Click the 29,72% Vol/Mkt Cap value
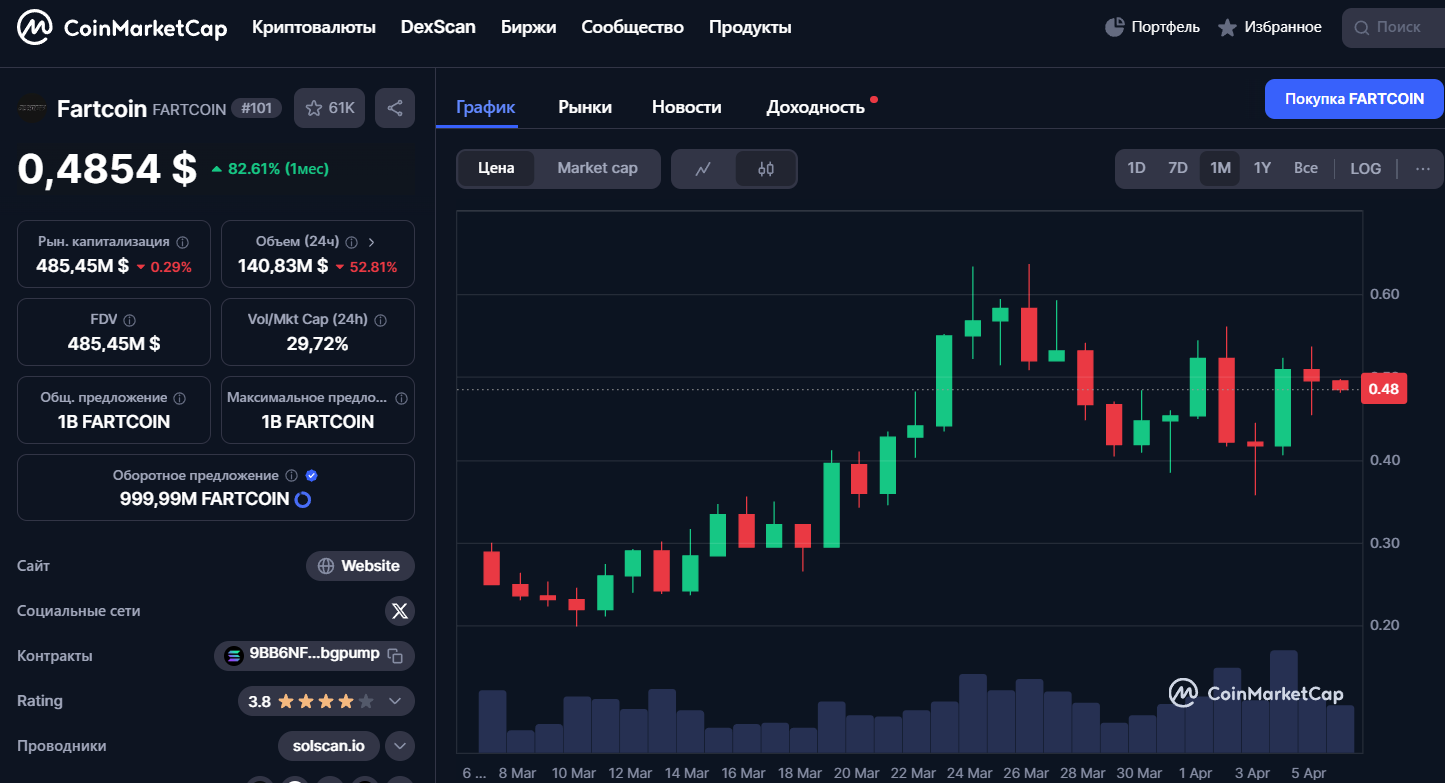Screen dimensions: 1445x783 click(x=317, y=344)
